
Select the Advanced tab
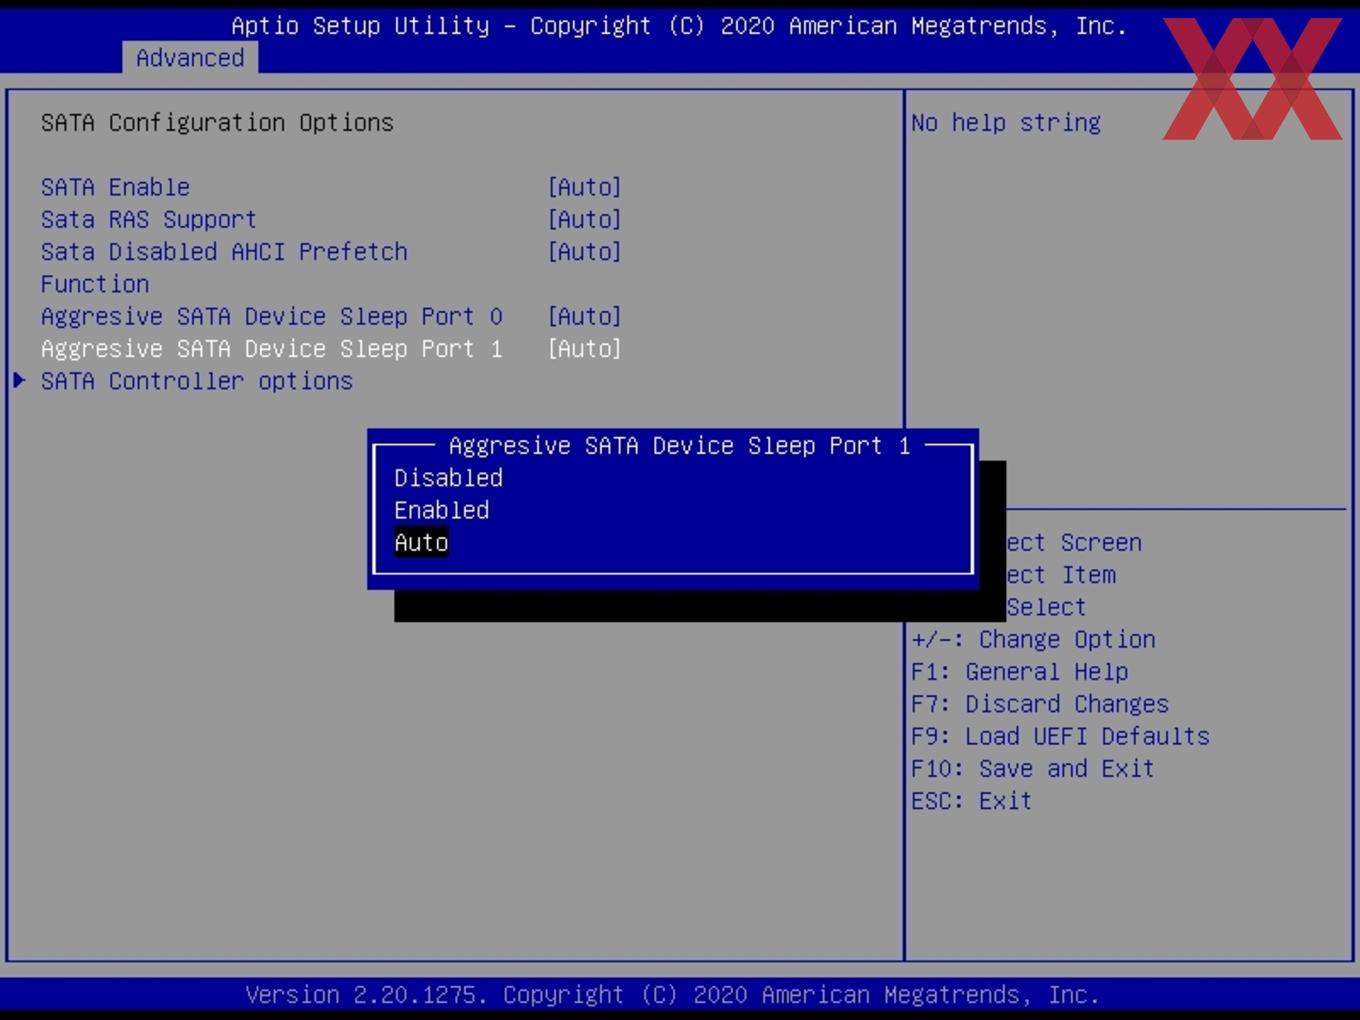pos(190,58)
